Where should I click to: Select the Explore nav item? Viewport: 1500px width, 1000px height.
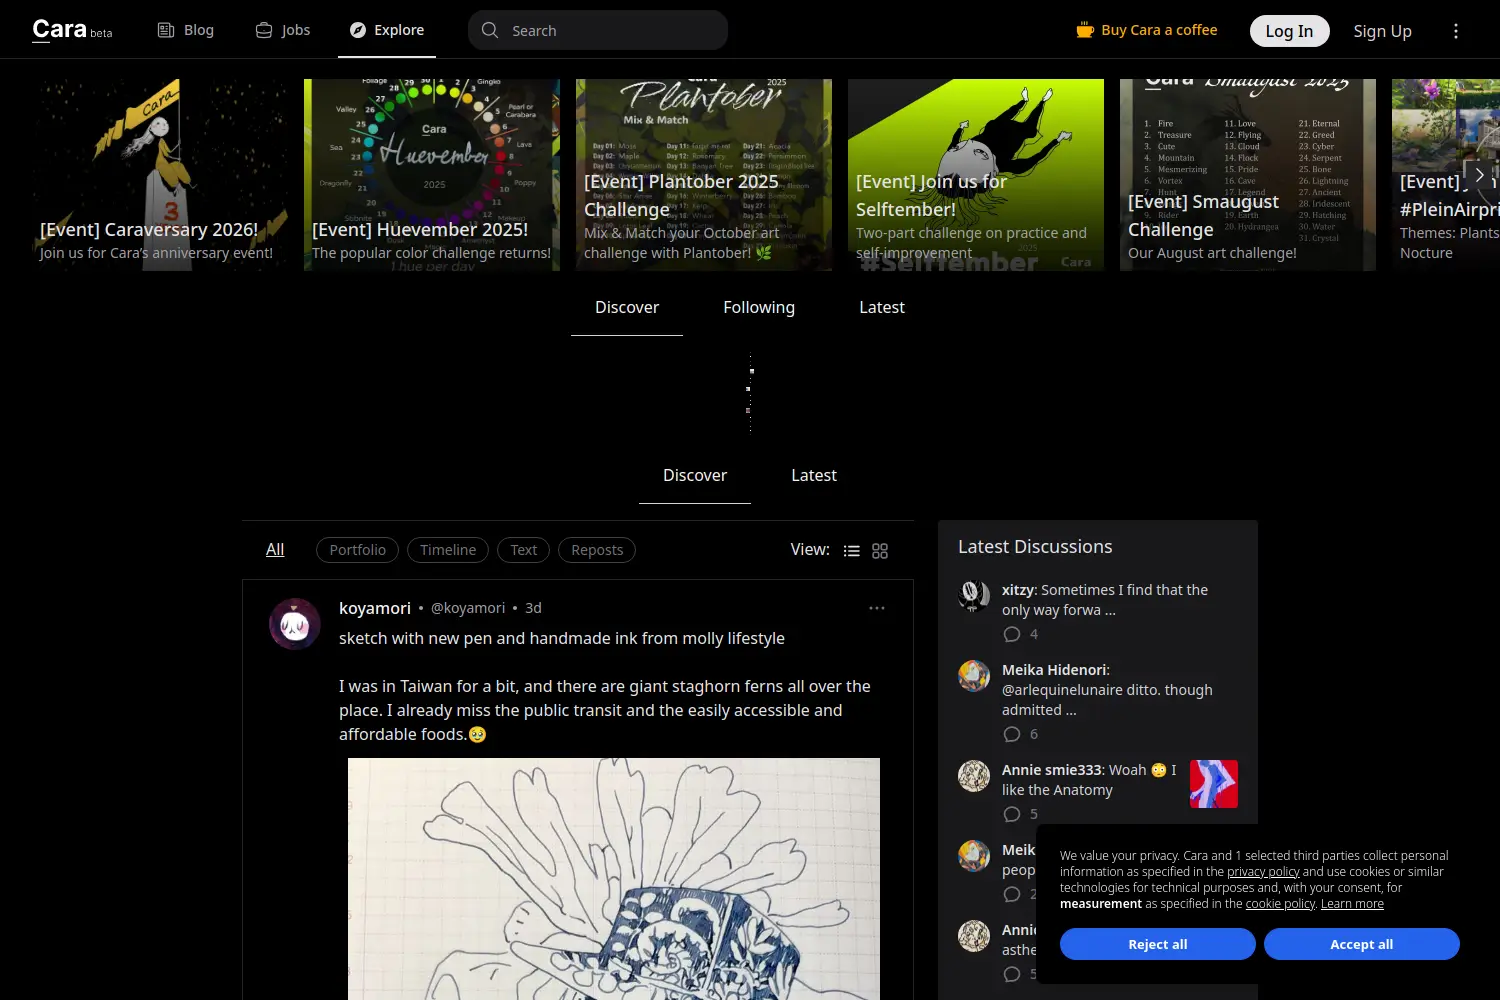[387, 30]
